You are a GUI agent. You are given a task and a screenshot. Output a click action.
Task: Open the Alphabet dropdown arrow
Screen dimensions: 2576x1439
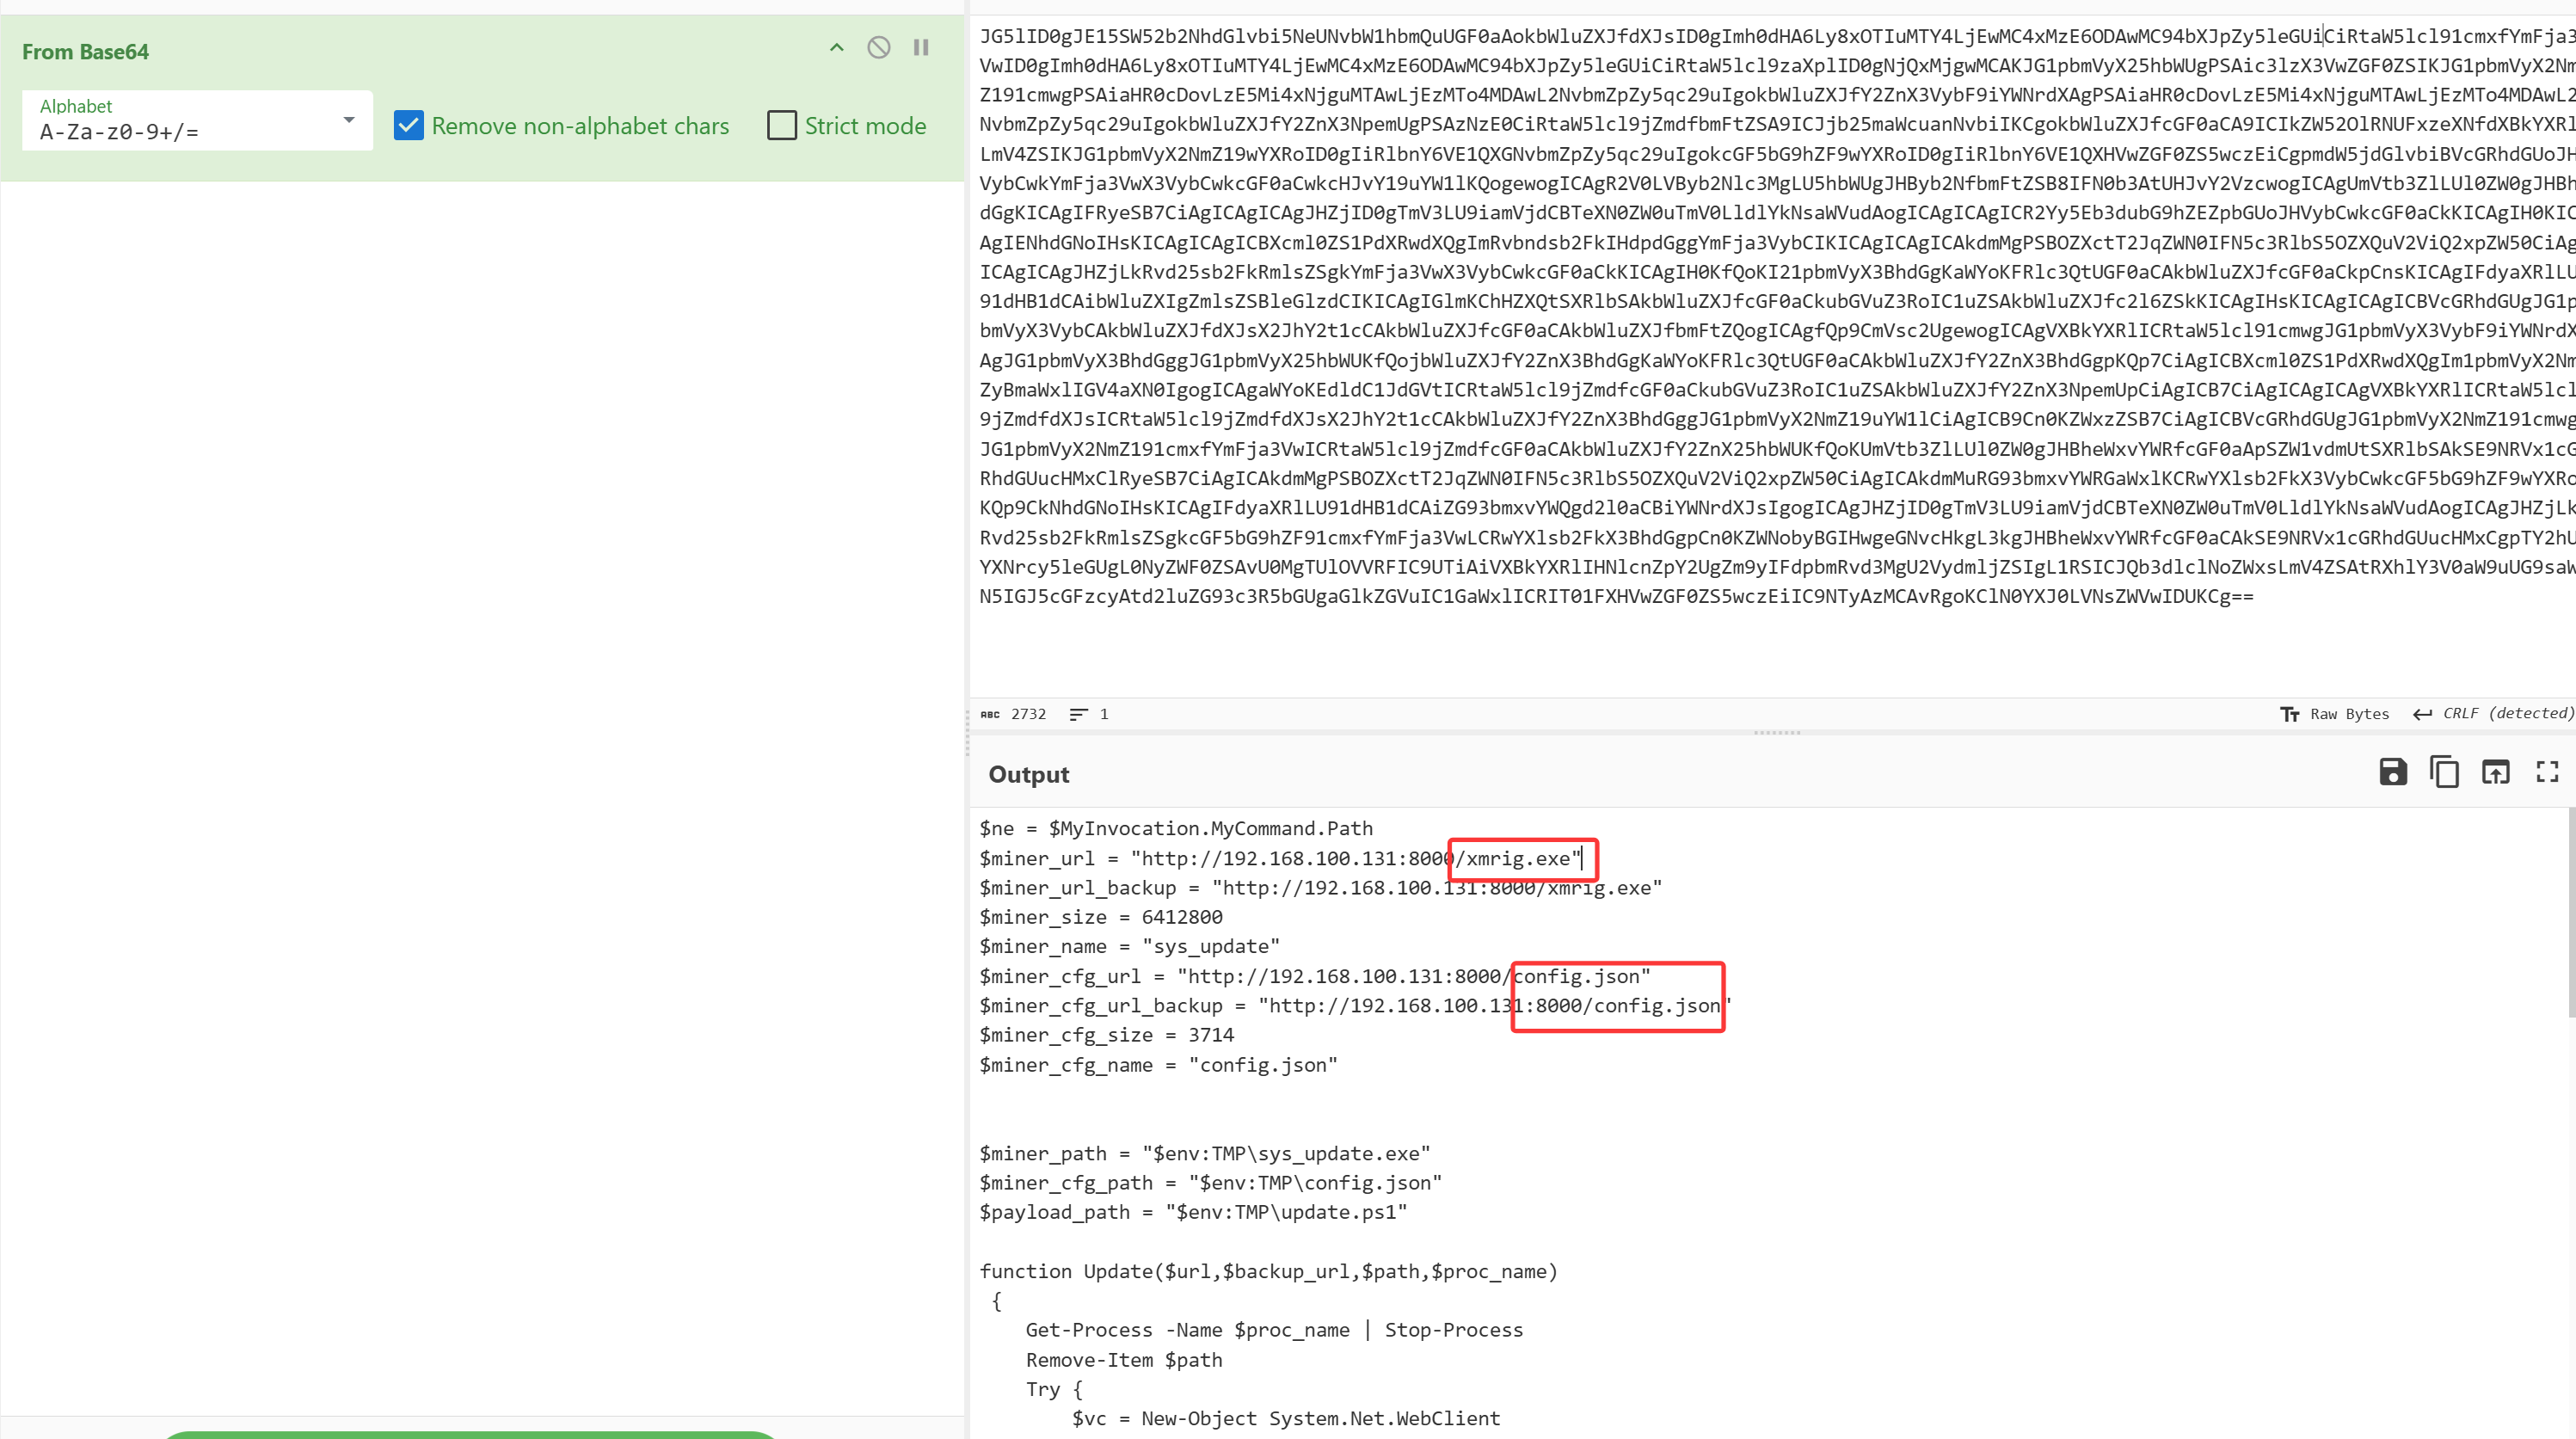tap(349, 121)
